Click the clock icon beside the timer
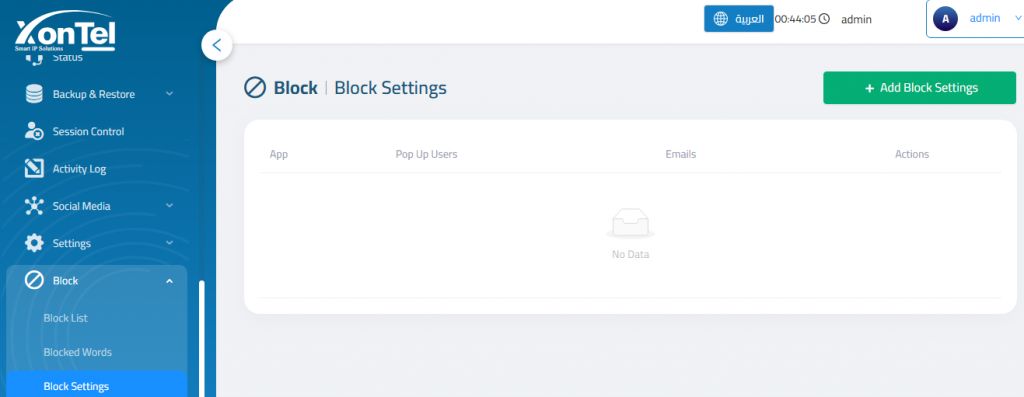The width and height of the screenshot is (1024, 397). click(825, 19)
